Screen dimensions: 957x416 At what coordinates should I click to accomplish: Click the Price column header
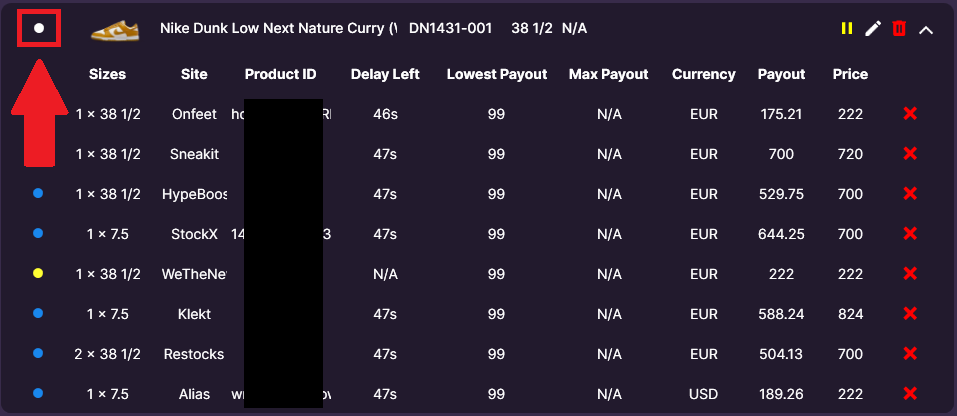pos(850,74)
